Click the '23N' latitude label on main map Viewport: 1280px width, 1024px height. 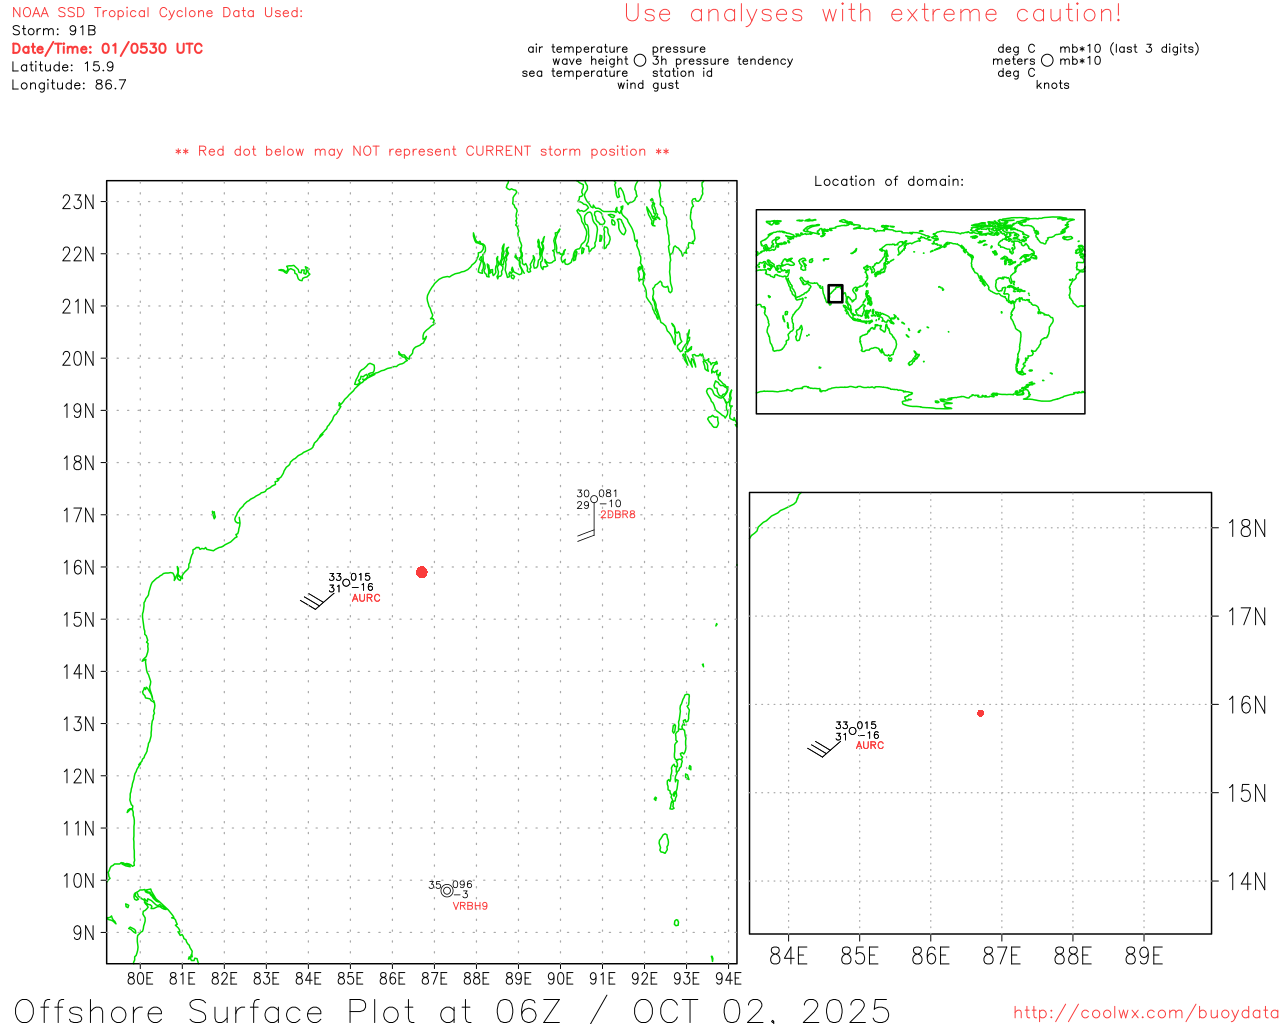78,202
